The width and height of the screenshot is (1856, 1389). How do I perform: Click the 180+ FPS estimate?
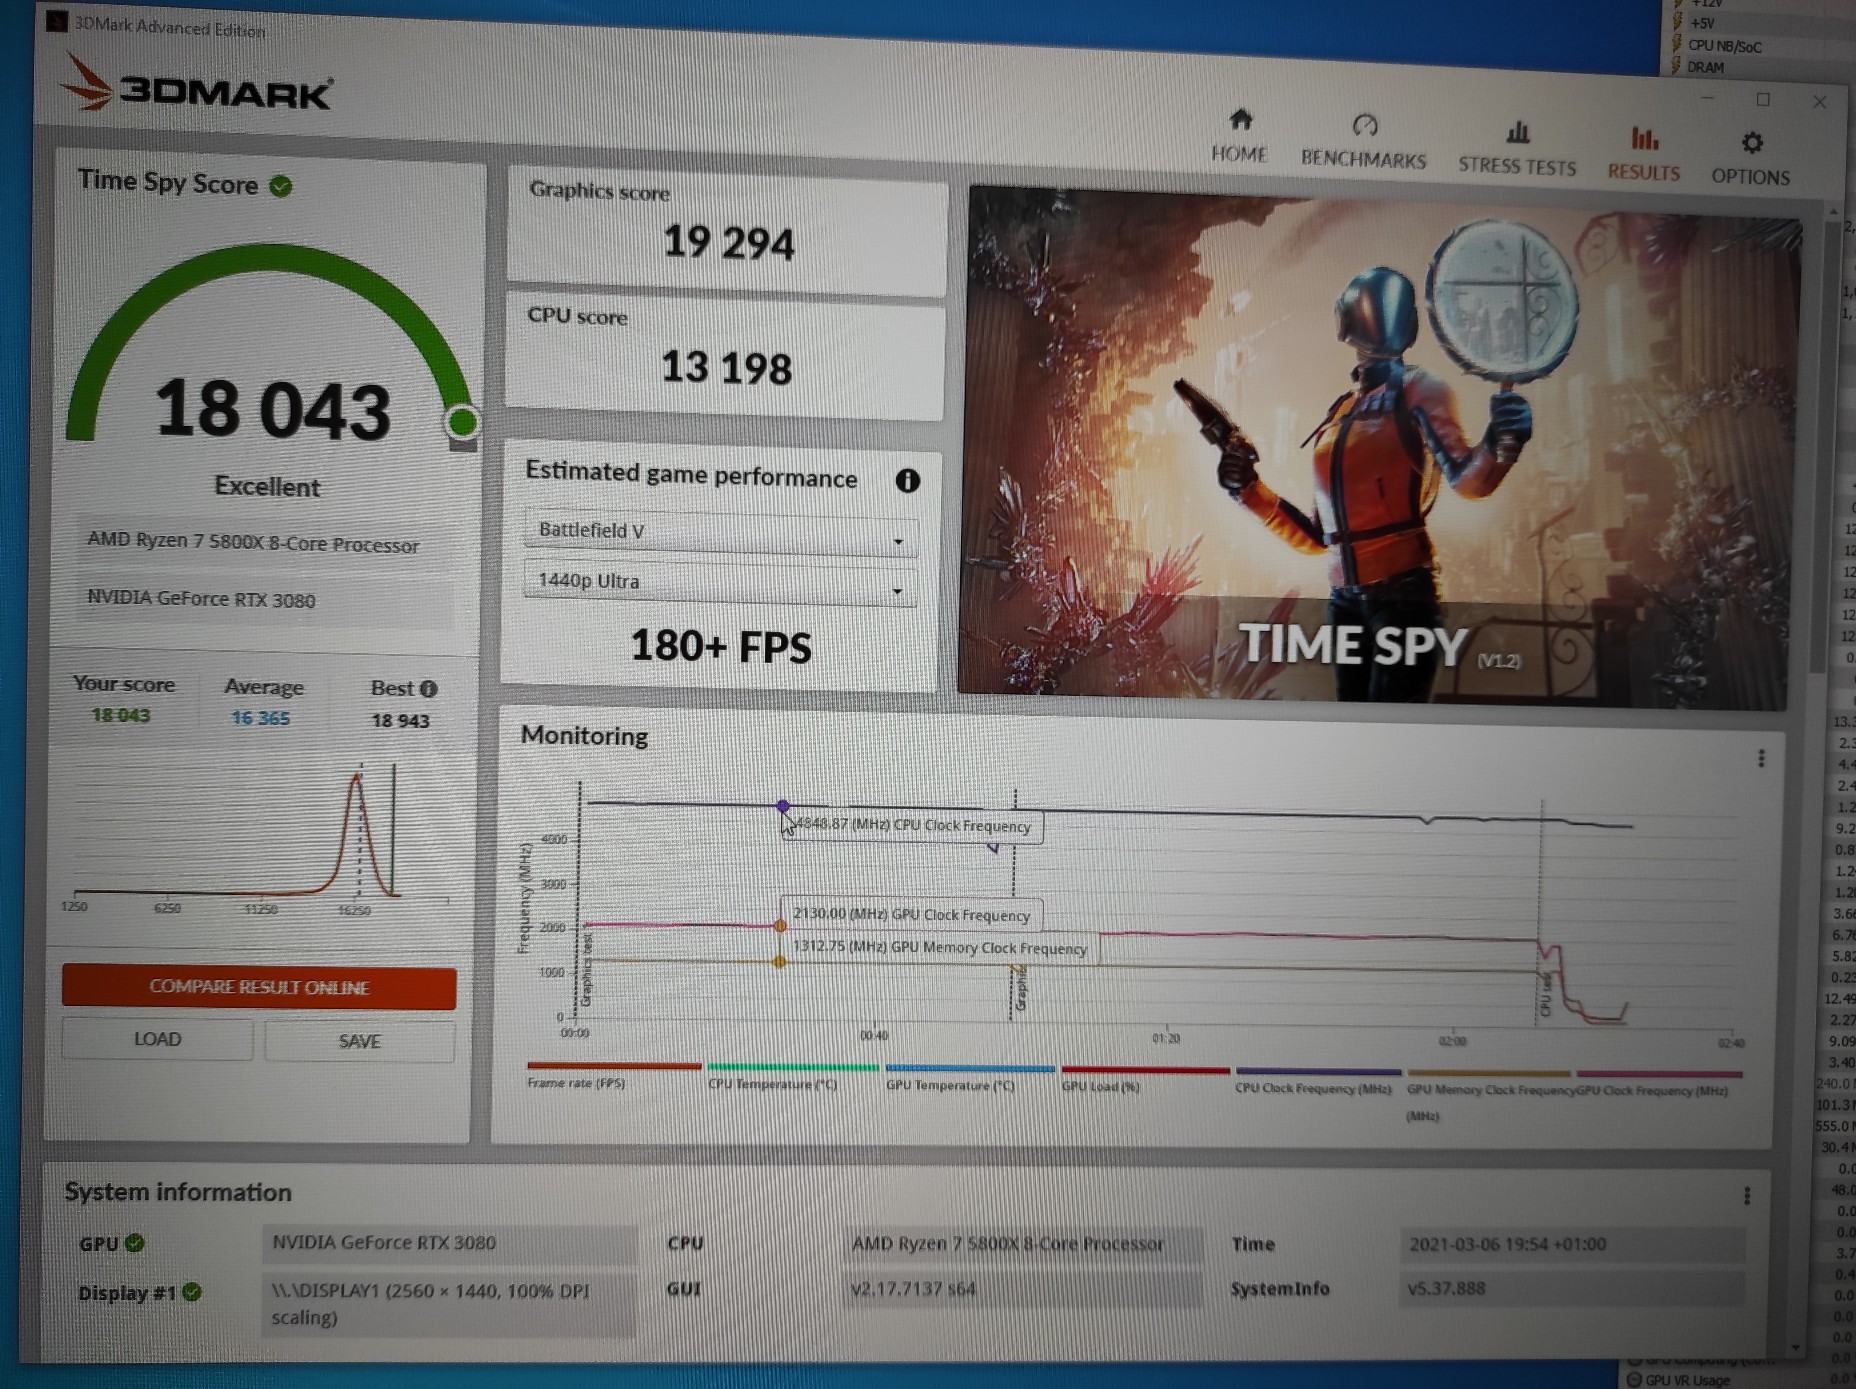[721, 646]
